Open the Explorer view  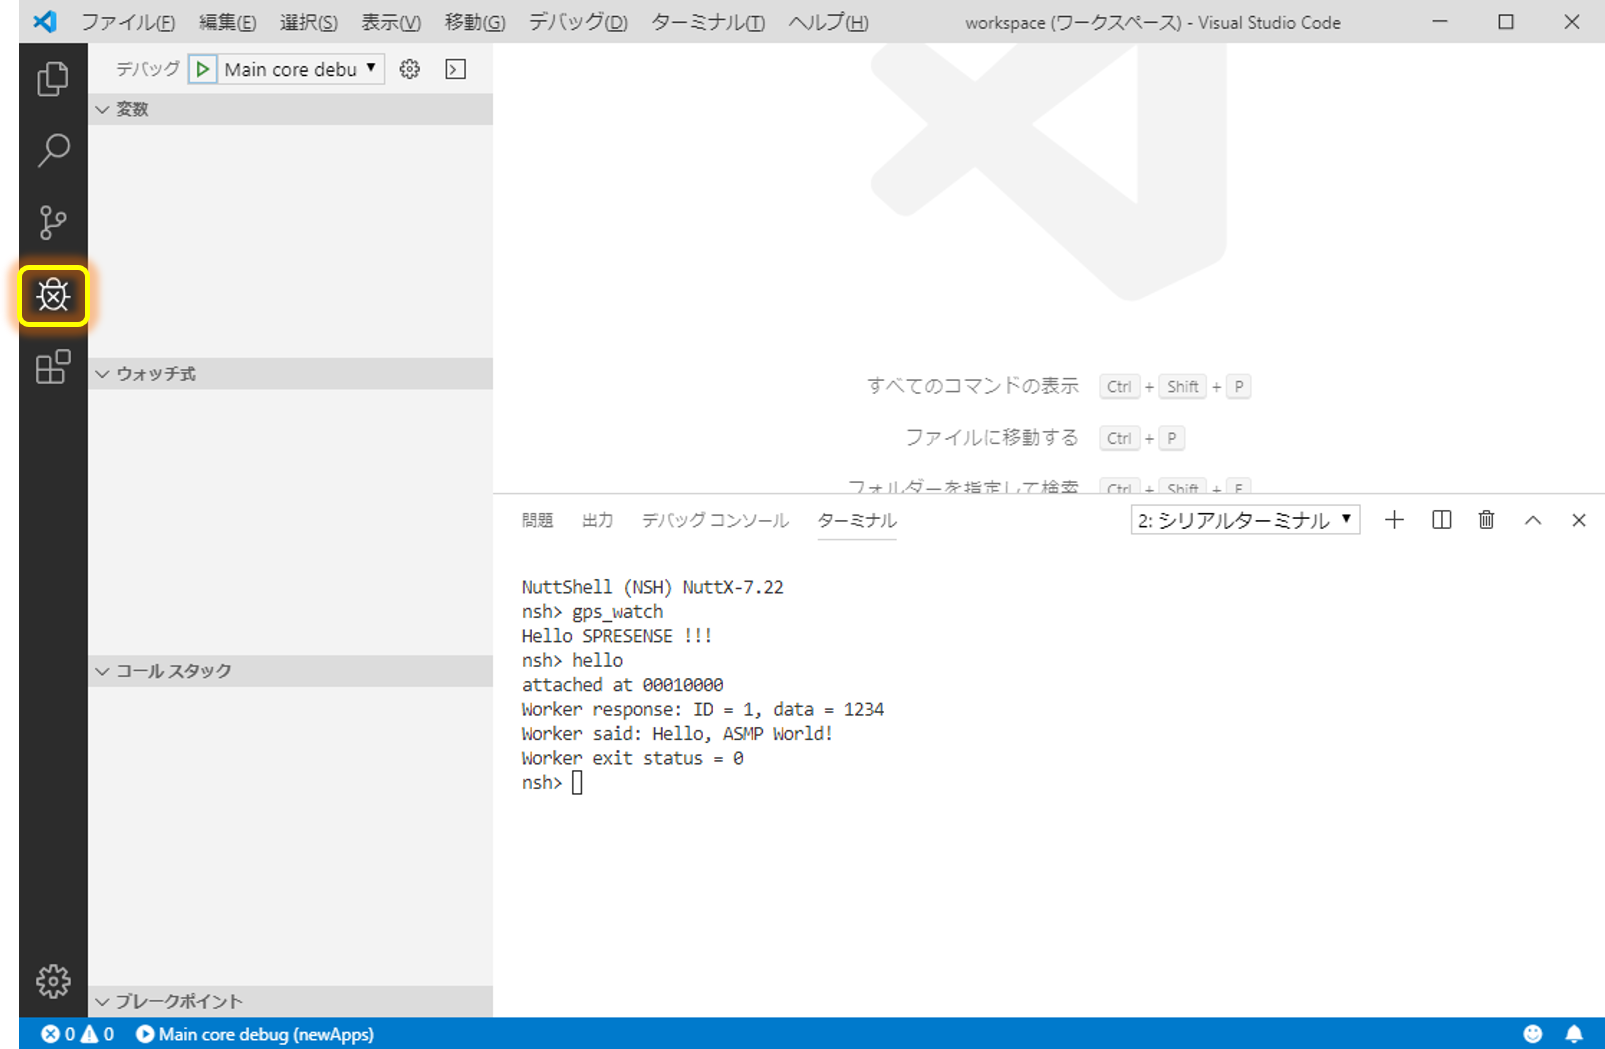52,79
